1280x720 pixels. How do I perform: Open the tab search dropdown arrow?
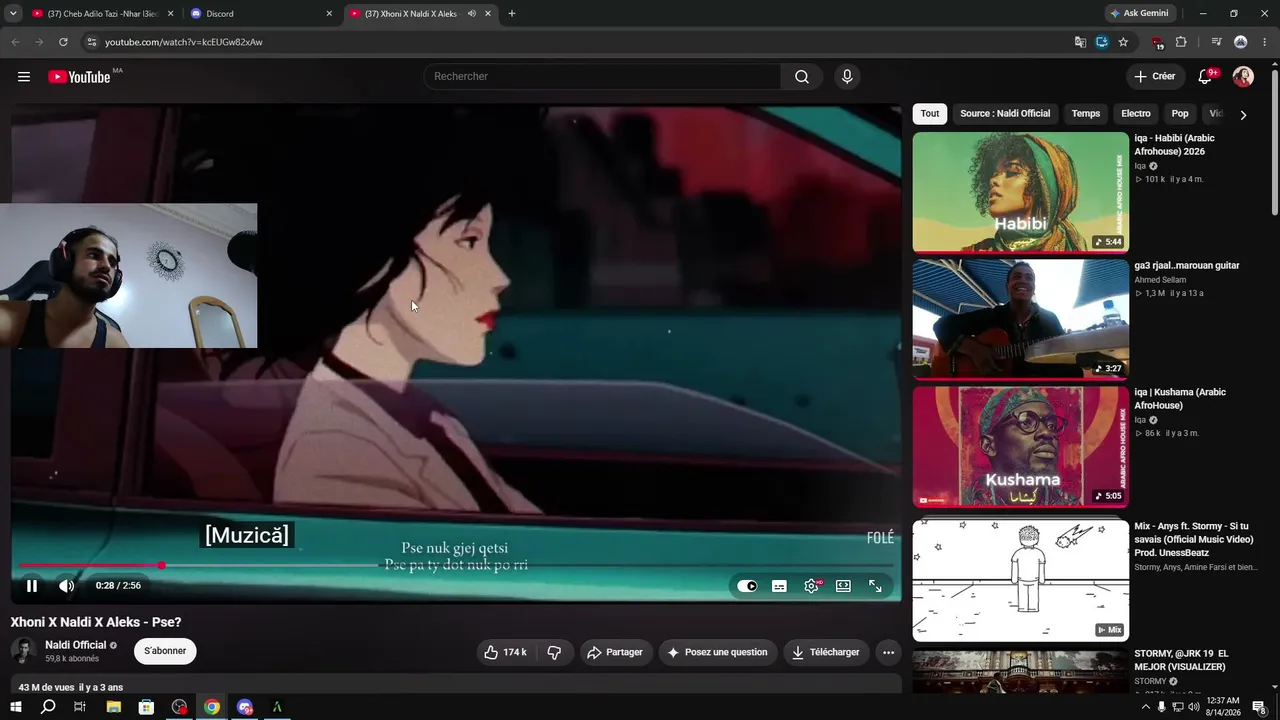[13, 14]
